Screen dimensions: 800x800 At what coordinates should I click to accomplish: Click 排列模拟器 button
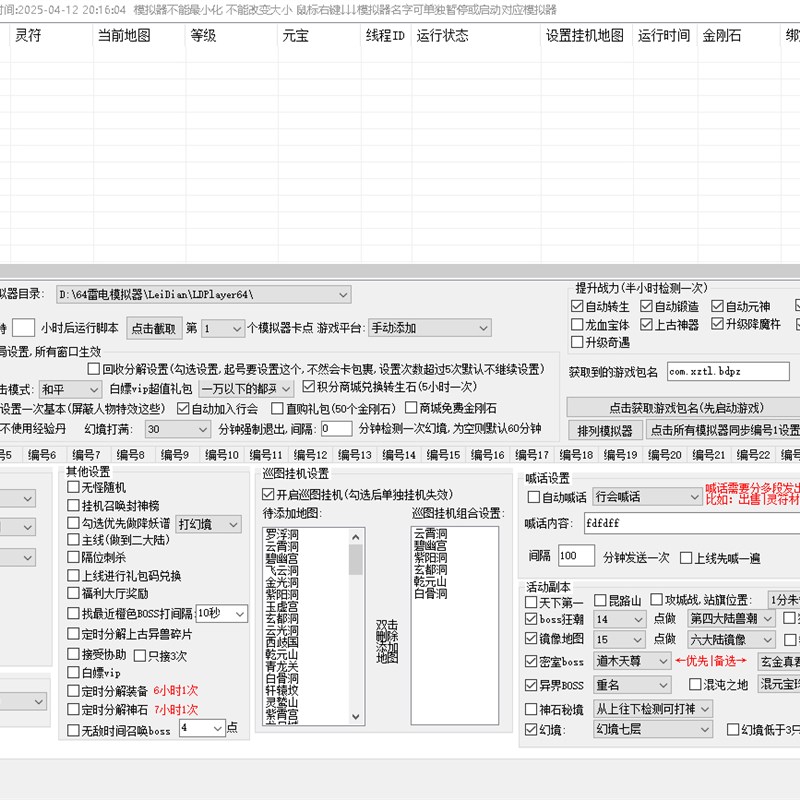pyautogui.click(x=605, y=431)
